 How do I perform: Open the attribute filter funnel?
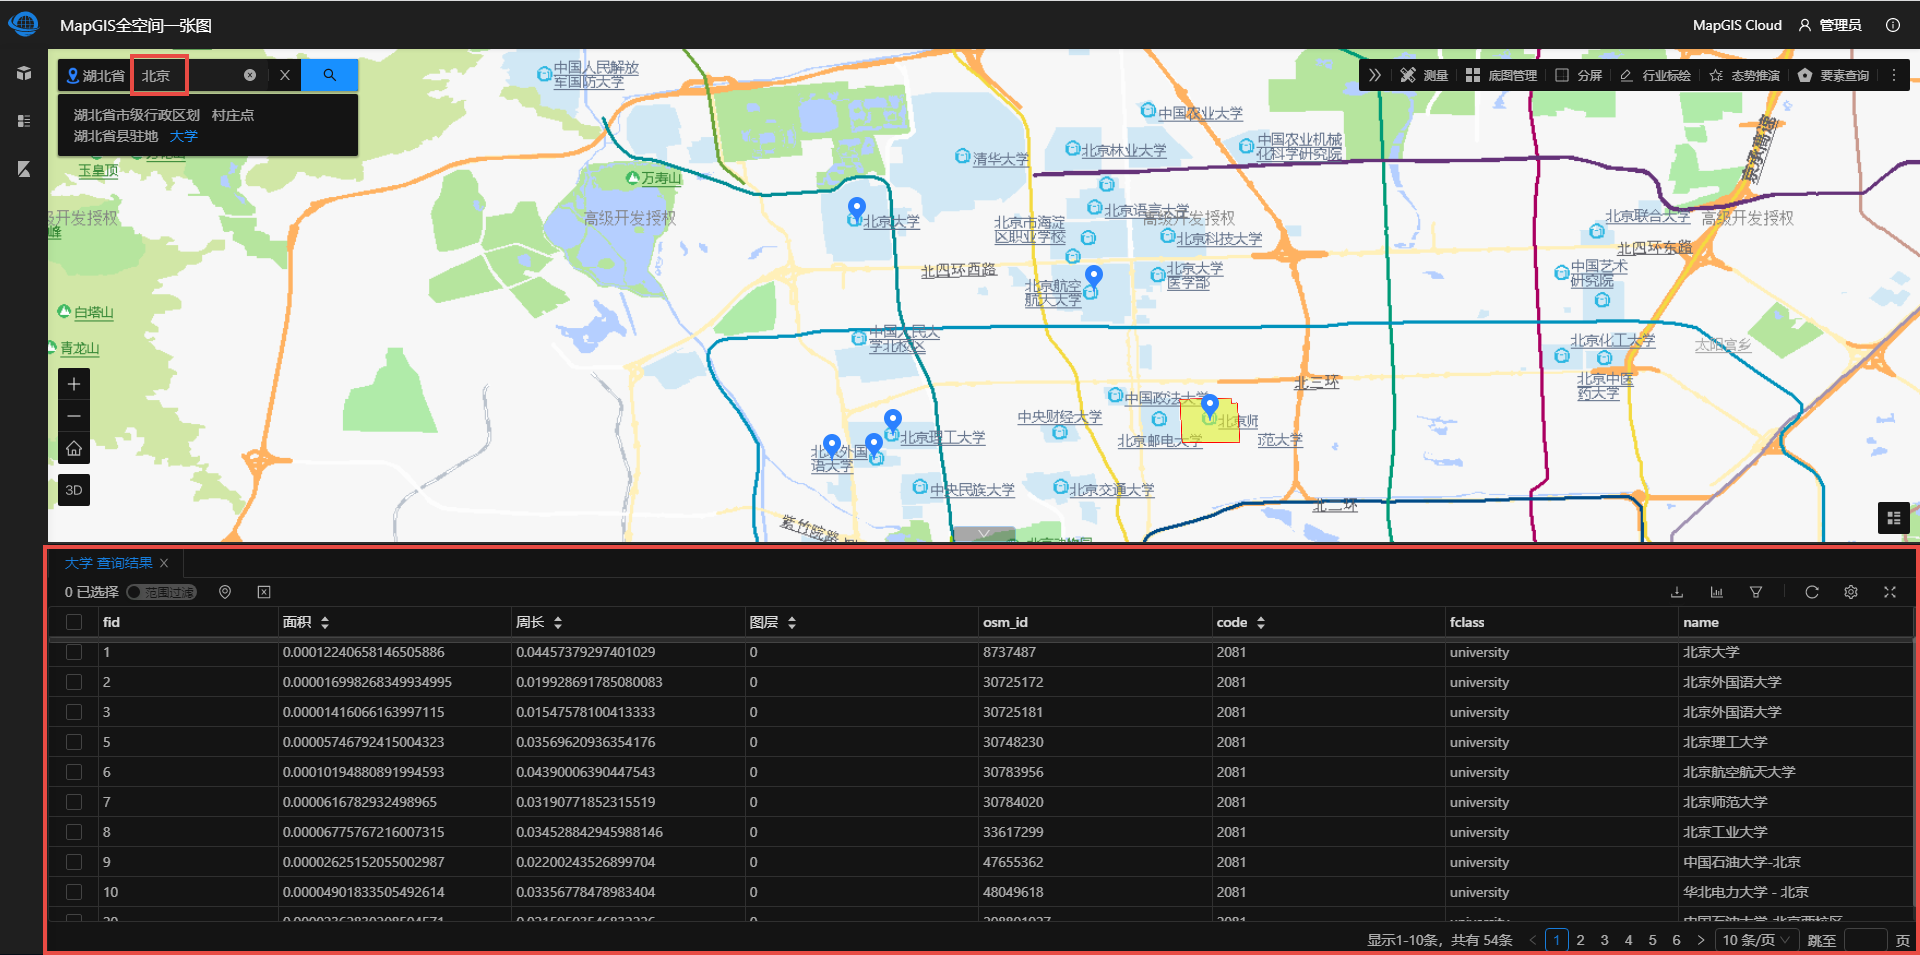(1755, 592)
